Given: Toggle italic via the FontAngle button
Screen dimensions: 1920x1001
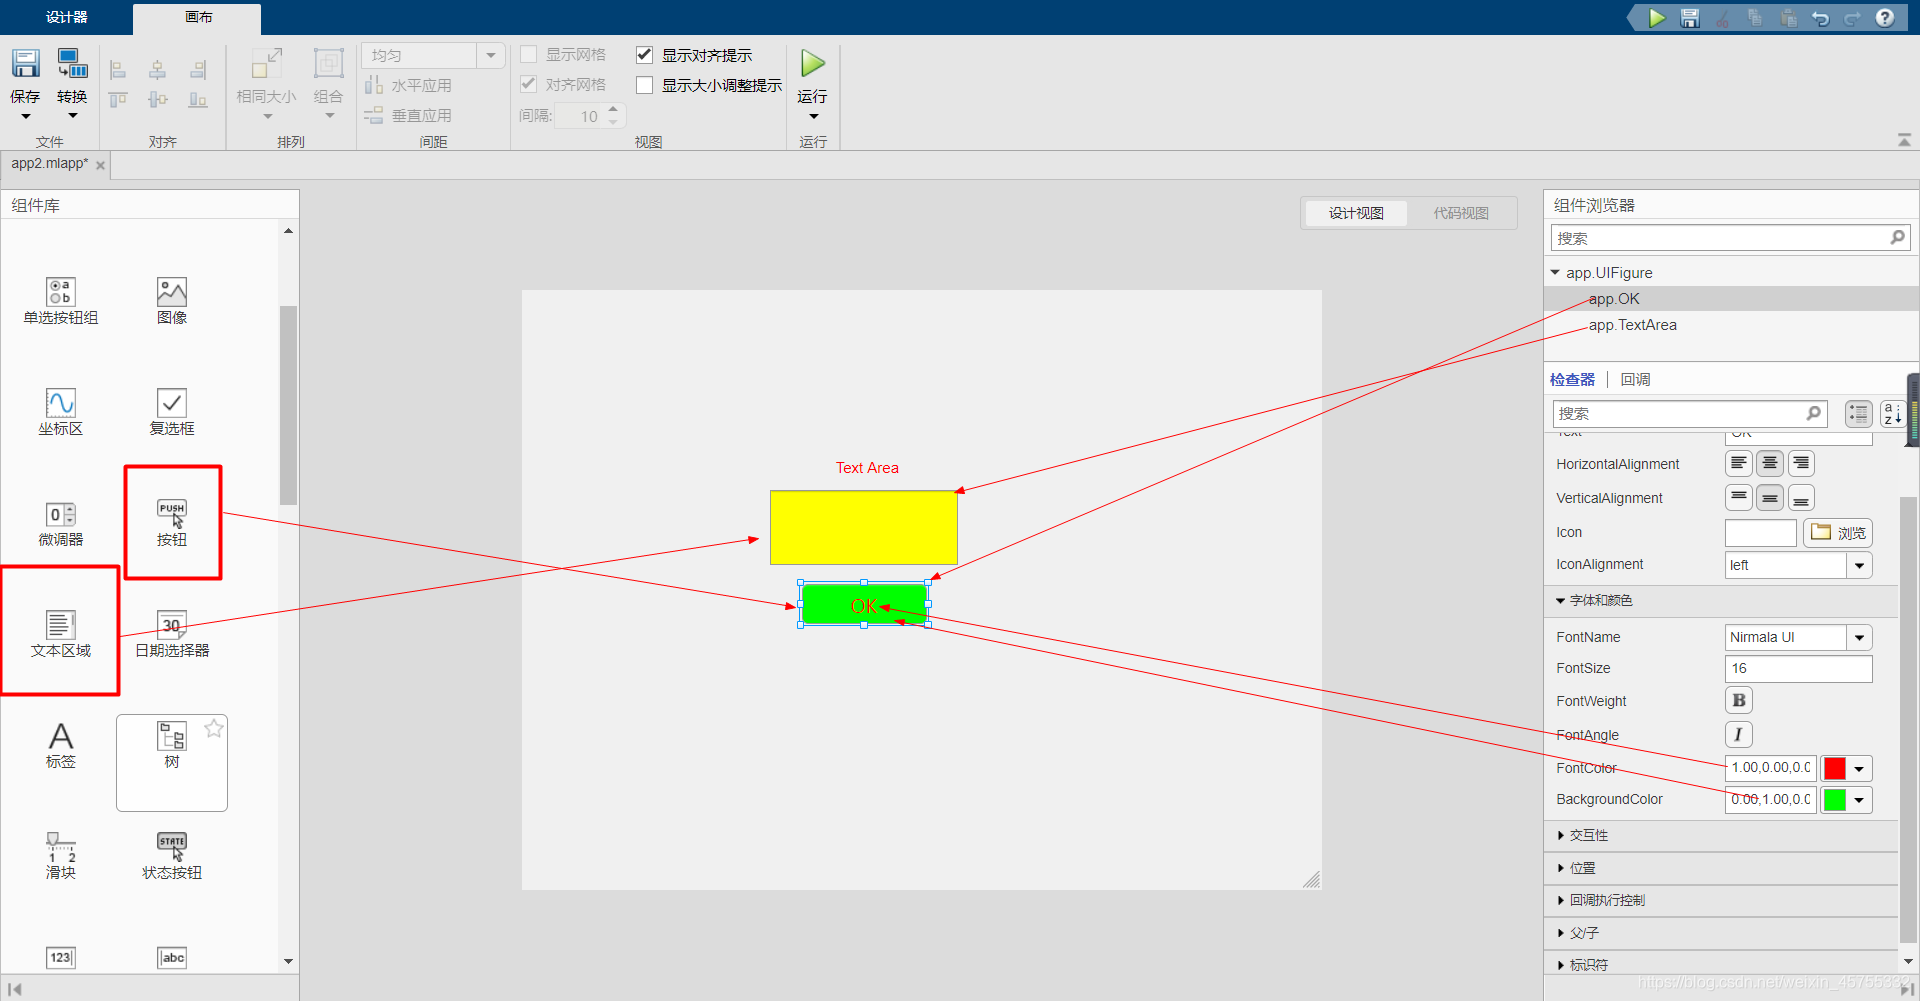Looking at the screenshot, I should click(1738, 734).
